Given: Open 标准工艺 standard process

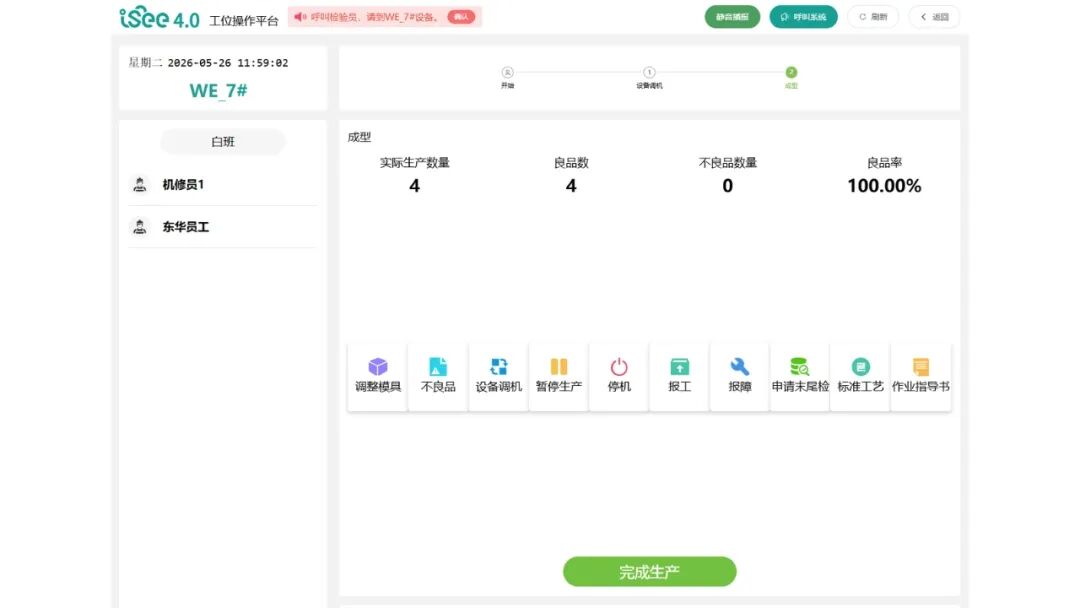Looking at the screenshot, I should pyautogui.click(x=860, y=376).
